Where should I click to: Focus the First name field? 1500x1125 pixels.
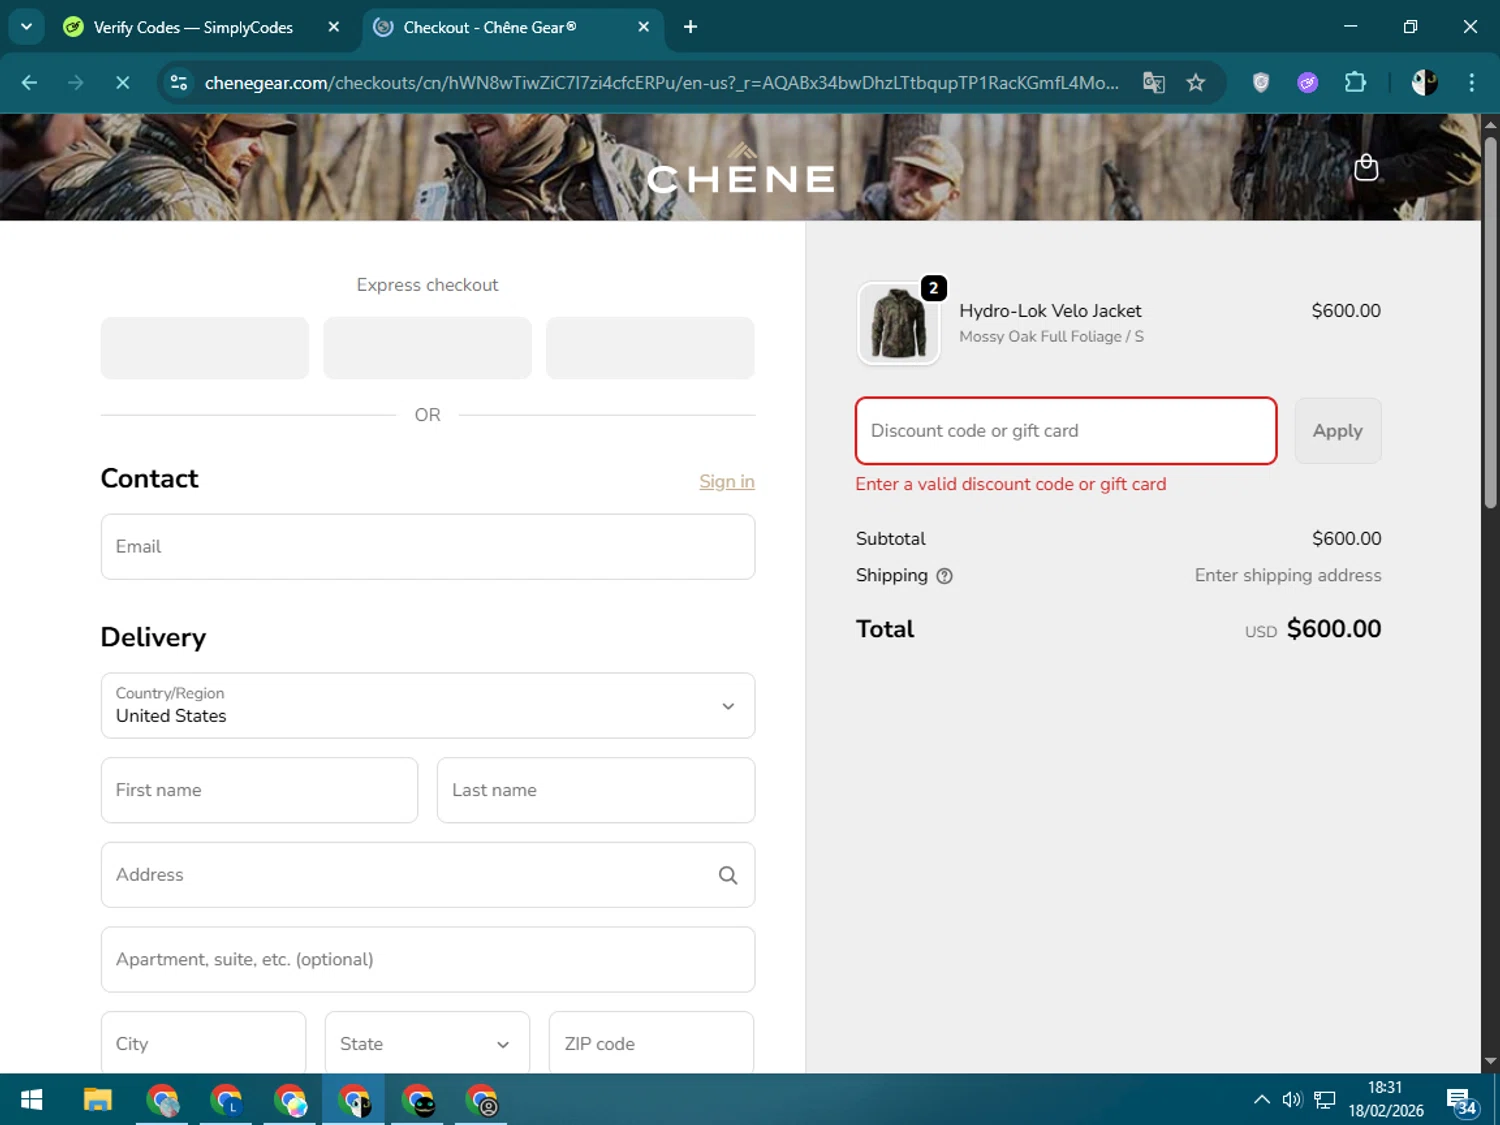pyautogui.click(x=259, y=790)
